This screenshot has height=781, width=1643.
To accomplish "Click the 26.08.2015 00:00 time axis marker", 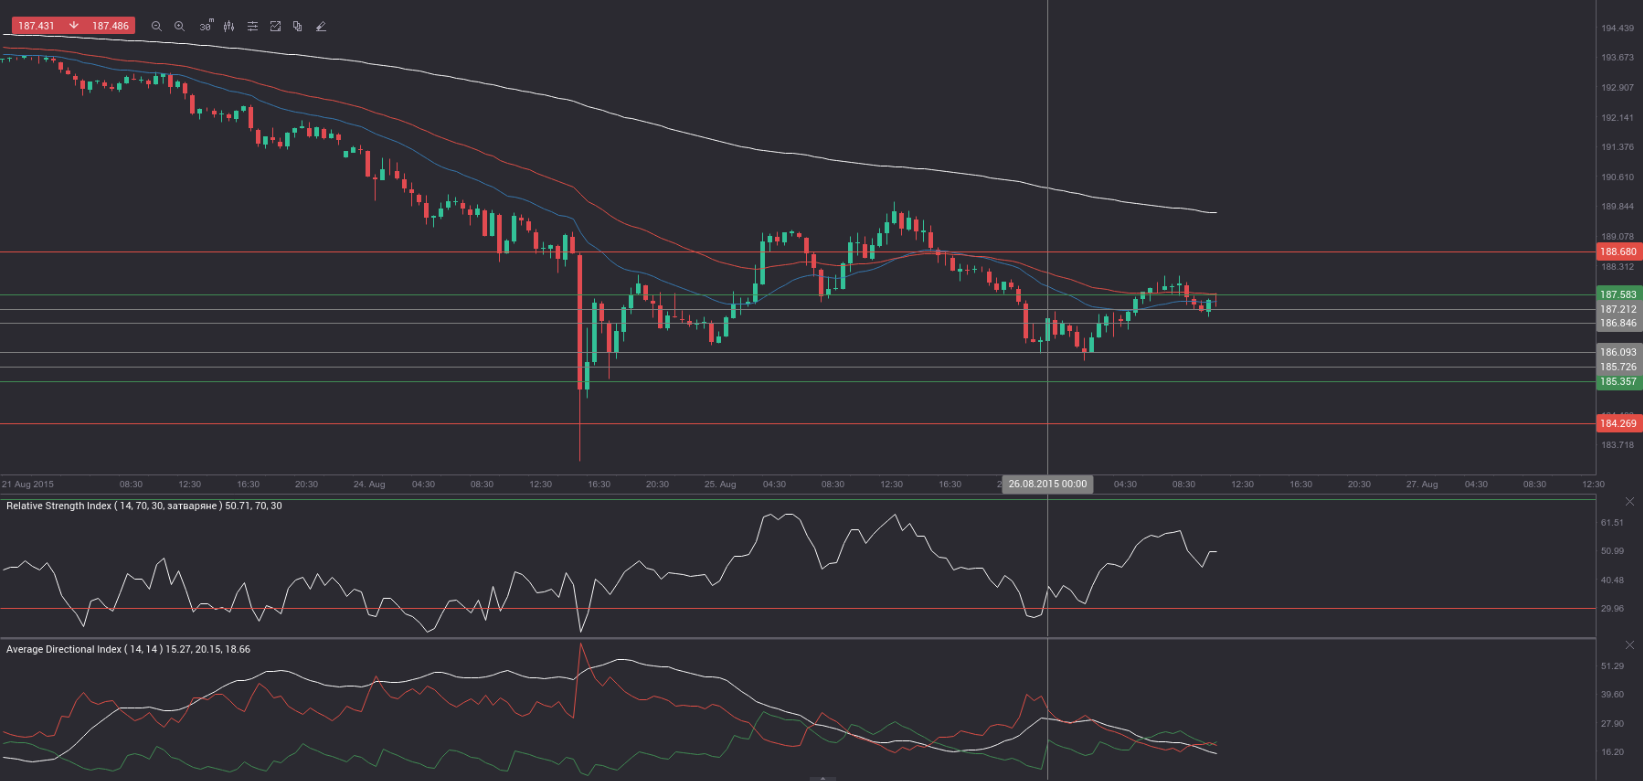I will click(x=1047, y=484).
